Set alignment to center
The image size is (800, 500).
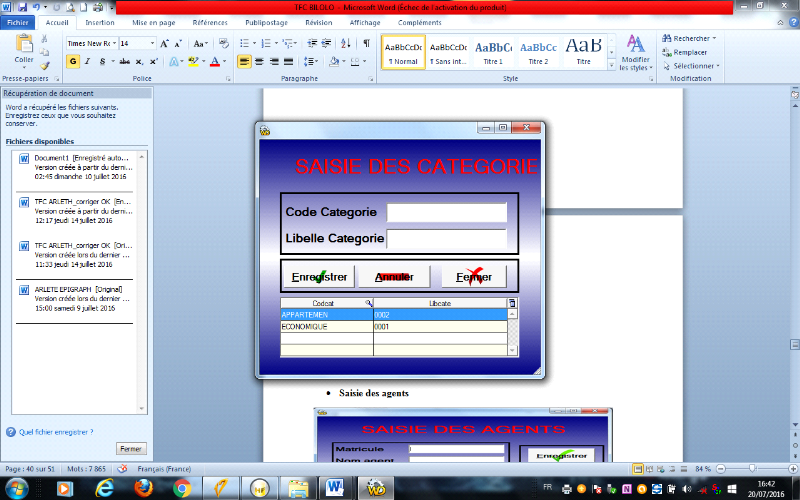click(259, 62)
